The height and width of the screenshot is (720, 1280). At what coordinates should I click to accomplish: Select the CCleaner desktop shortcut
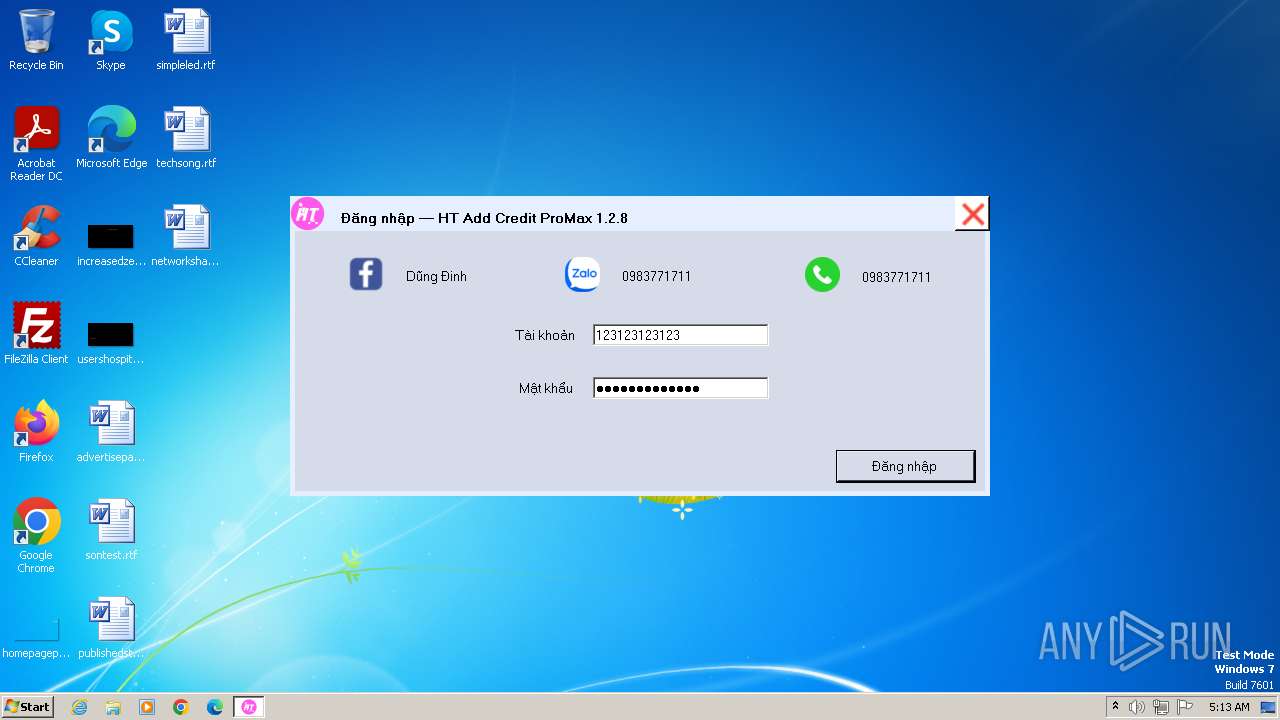36,236
